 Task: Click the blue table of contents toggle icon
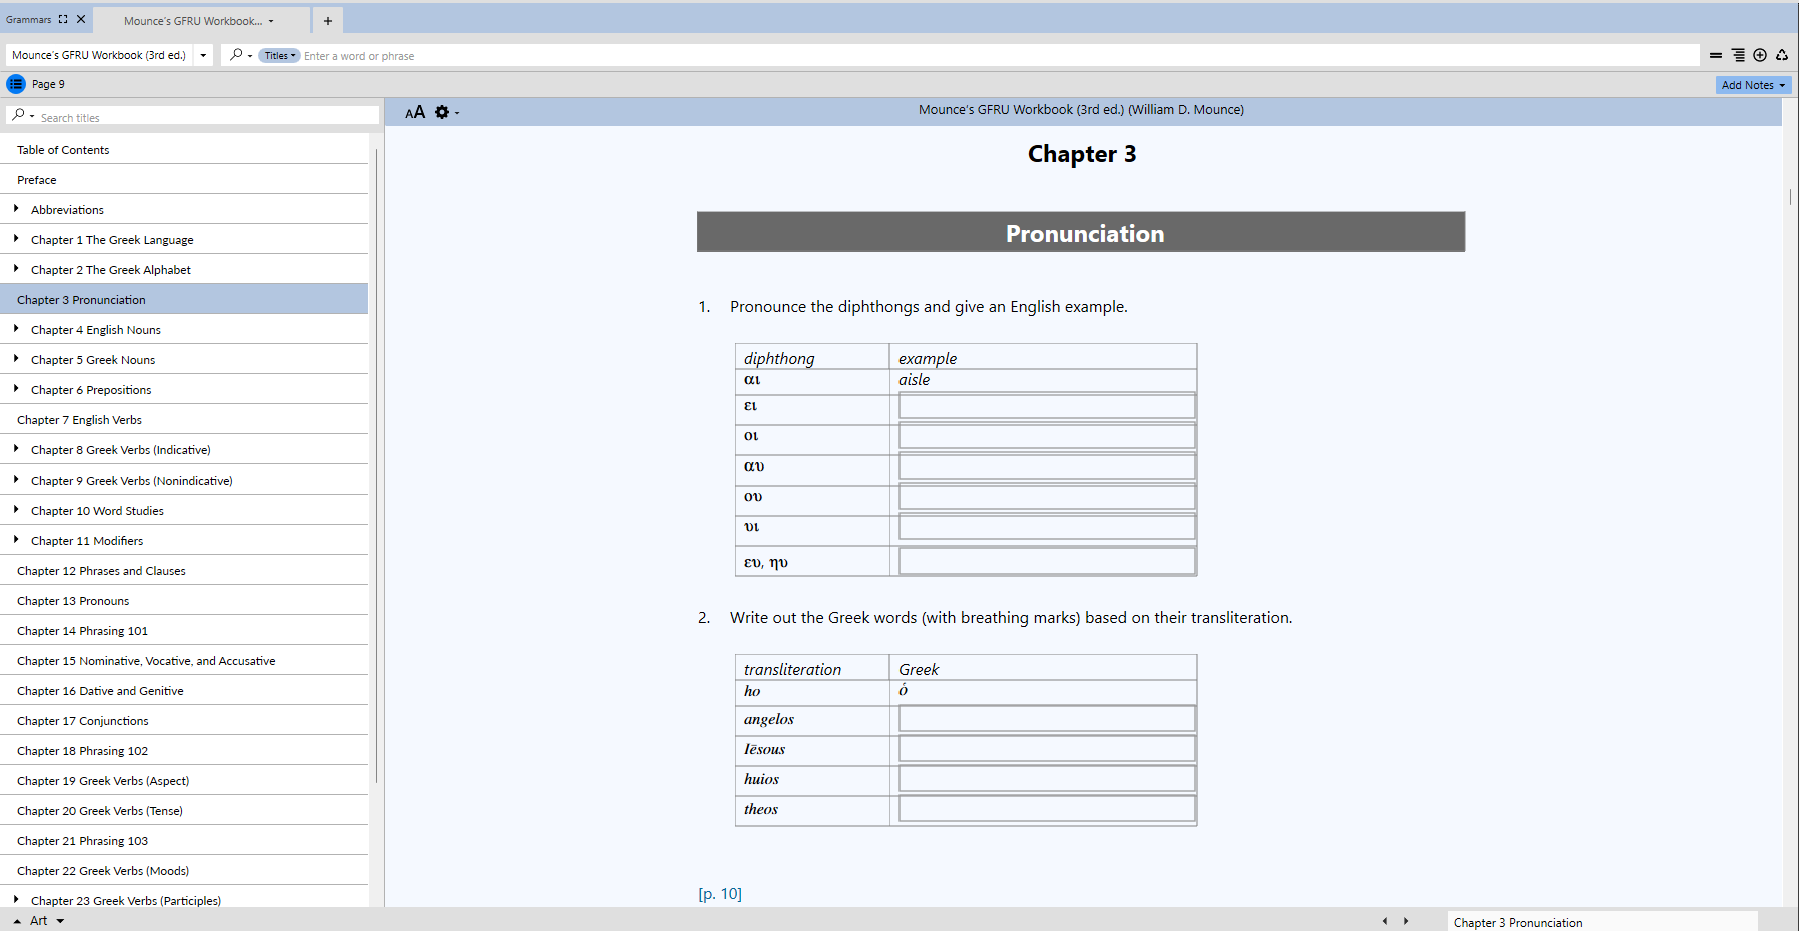click(x=16, y=84)
